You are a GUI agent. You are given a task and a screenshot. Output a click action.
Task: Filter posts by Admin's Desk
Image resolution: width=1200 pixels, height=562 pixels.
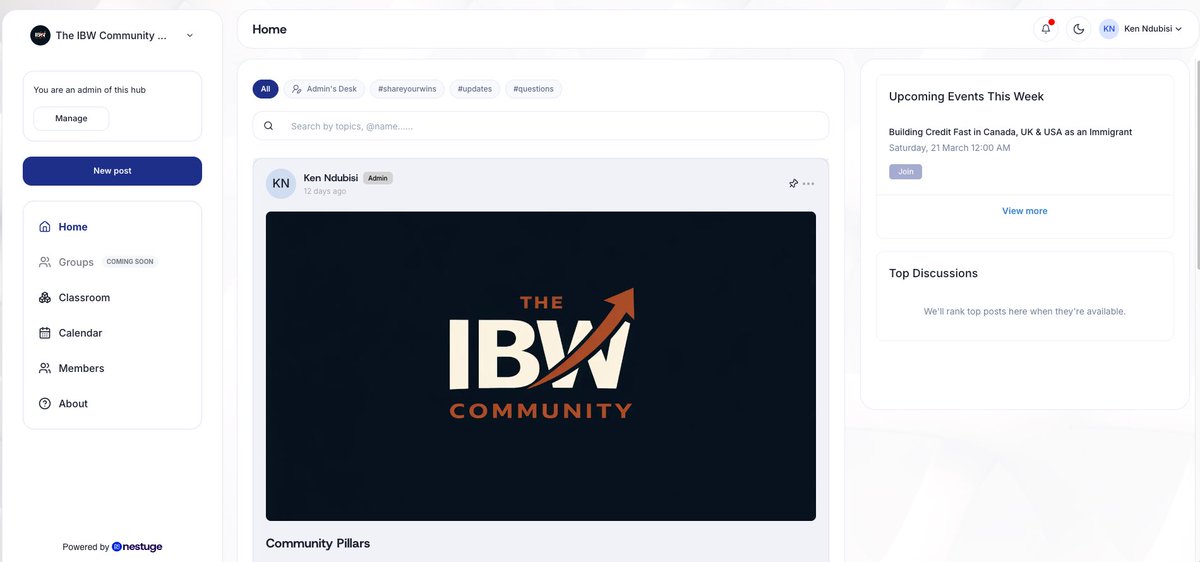pyautogui.click(x=324, y=89)
